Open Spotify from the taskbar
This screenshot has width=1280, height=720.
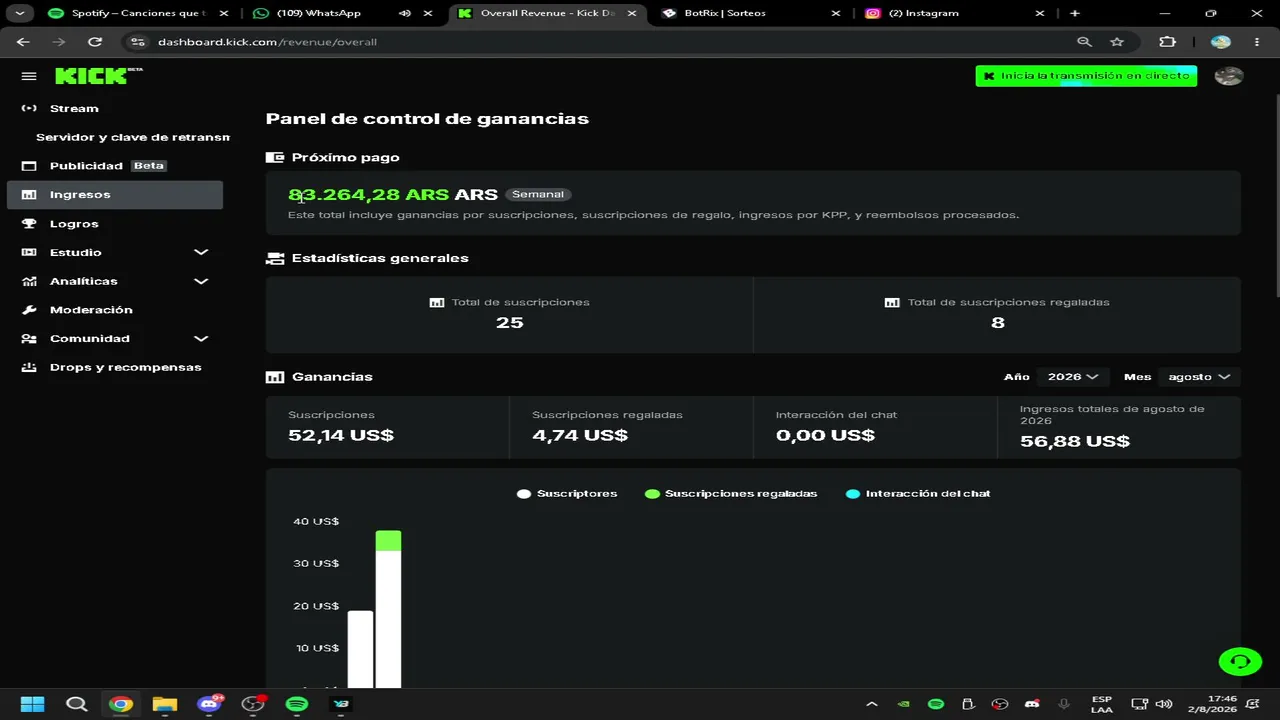297,704
